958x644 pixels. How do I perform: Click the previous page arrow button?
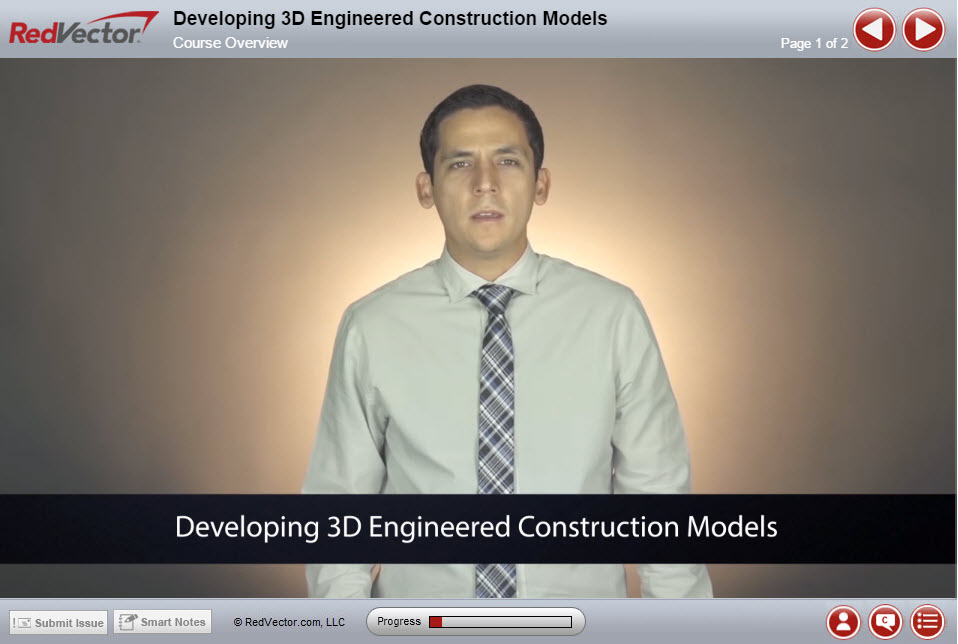coord(874,29)
